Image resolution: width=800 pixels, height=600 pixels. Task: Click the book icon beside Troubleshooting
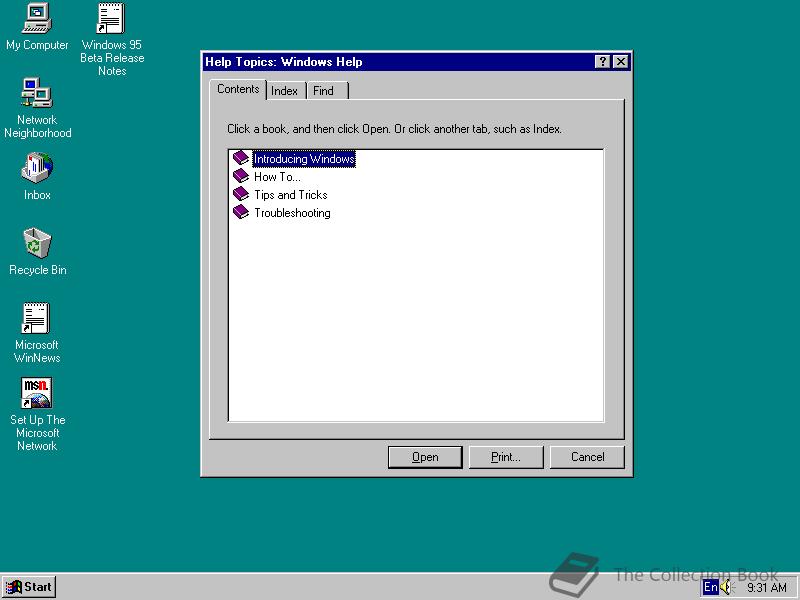tap(241, 212)
